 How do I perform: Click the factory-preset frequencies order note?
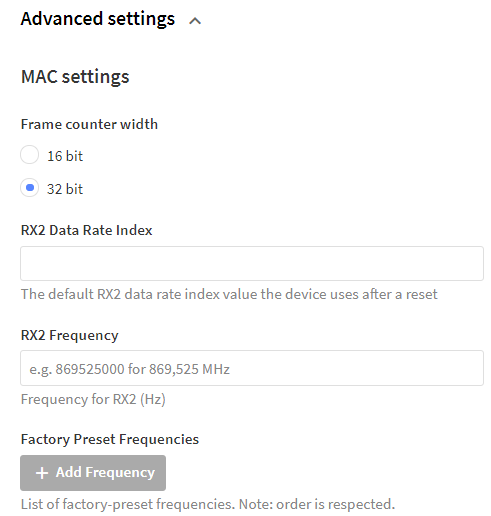click(x=208, y=504)
